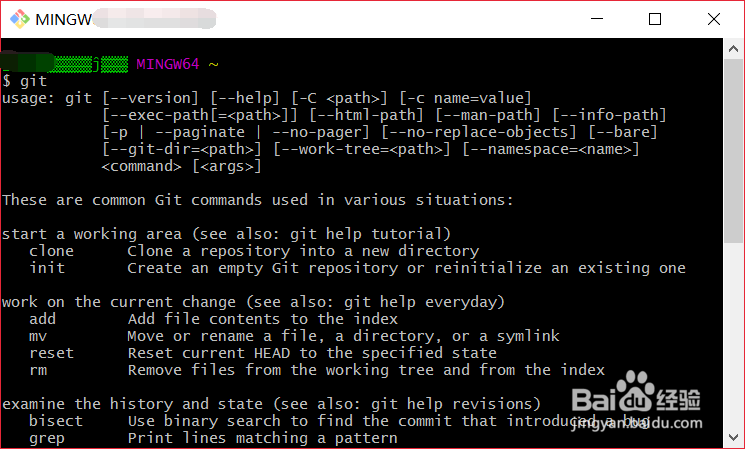The width and height of the screenshot is (745, 449).
Task: Click the 'reset' command name
Action: click(51, 353)
